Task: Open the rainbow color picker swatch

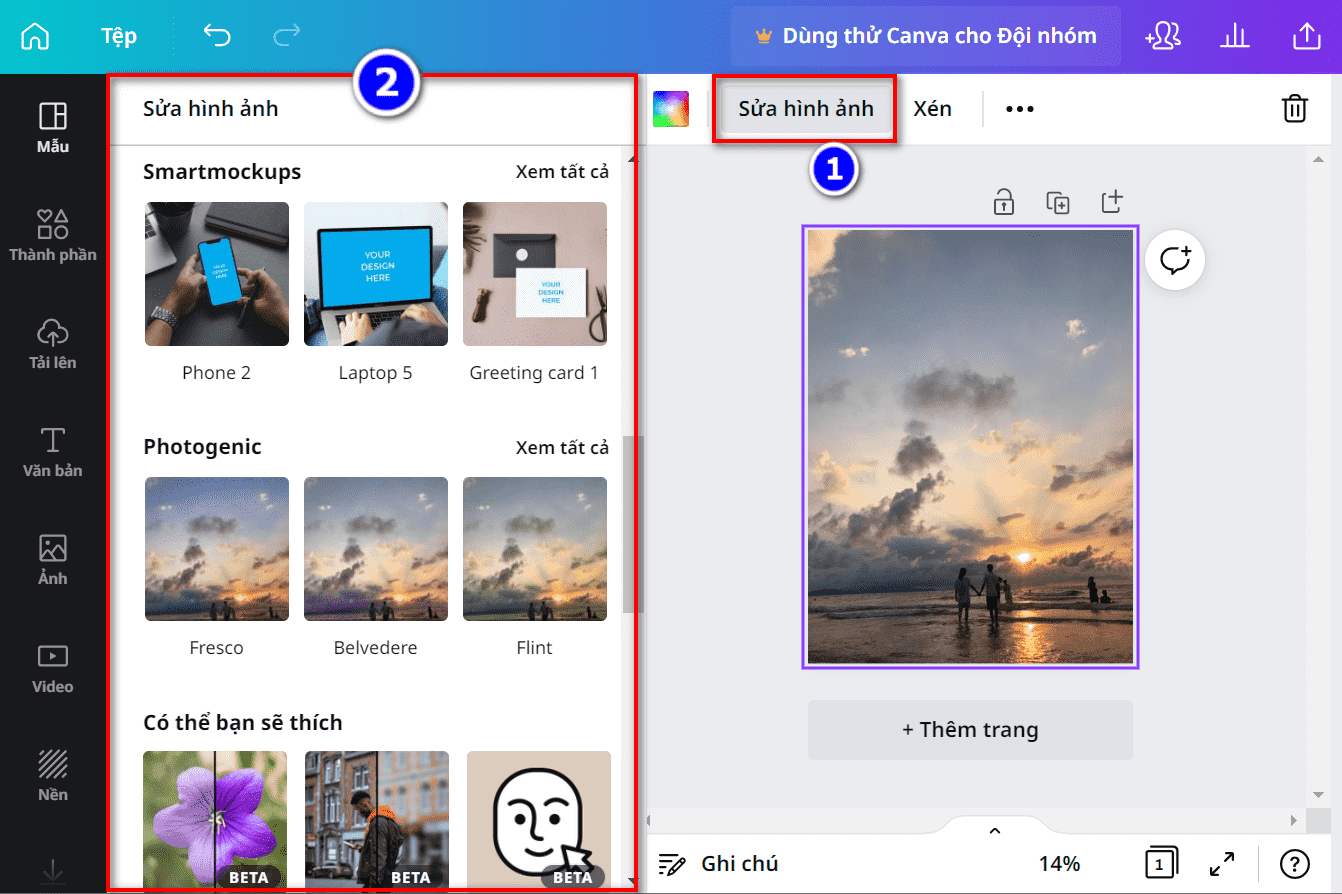Action: tap(671, 109)
